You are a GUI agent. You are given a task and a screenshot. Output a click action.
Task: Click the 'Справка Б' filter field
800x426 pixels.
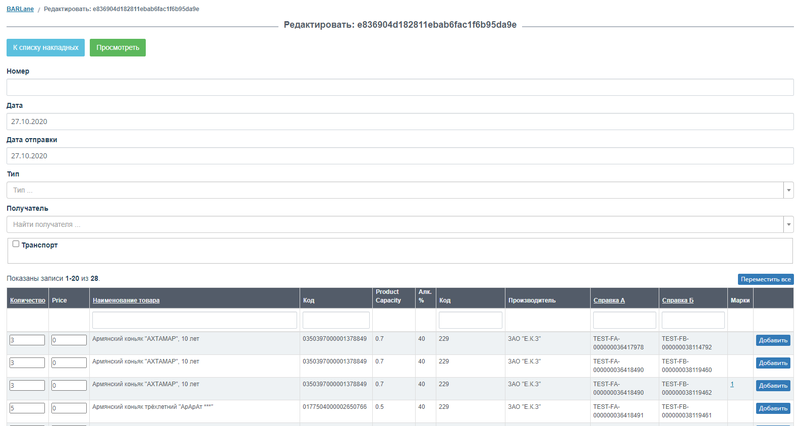693,320
